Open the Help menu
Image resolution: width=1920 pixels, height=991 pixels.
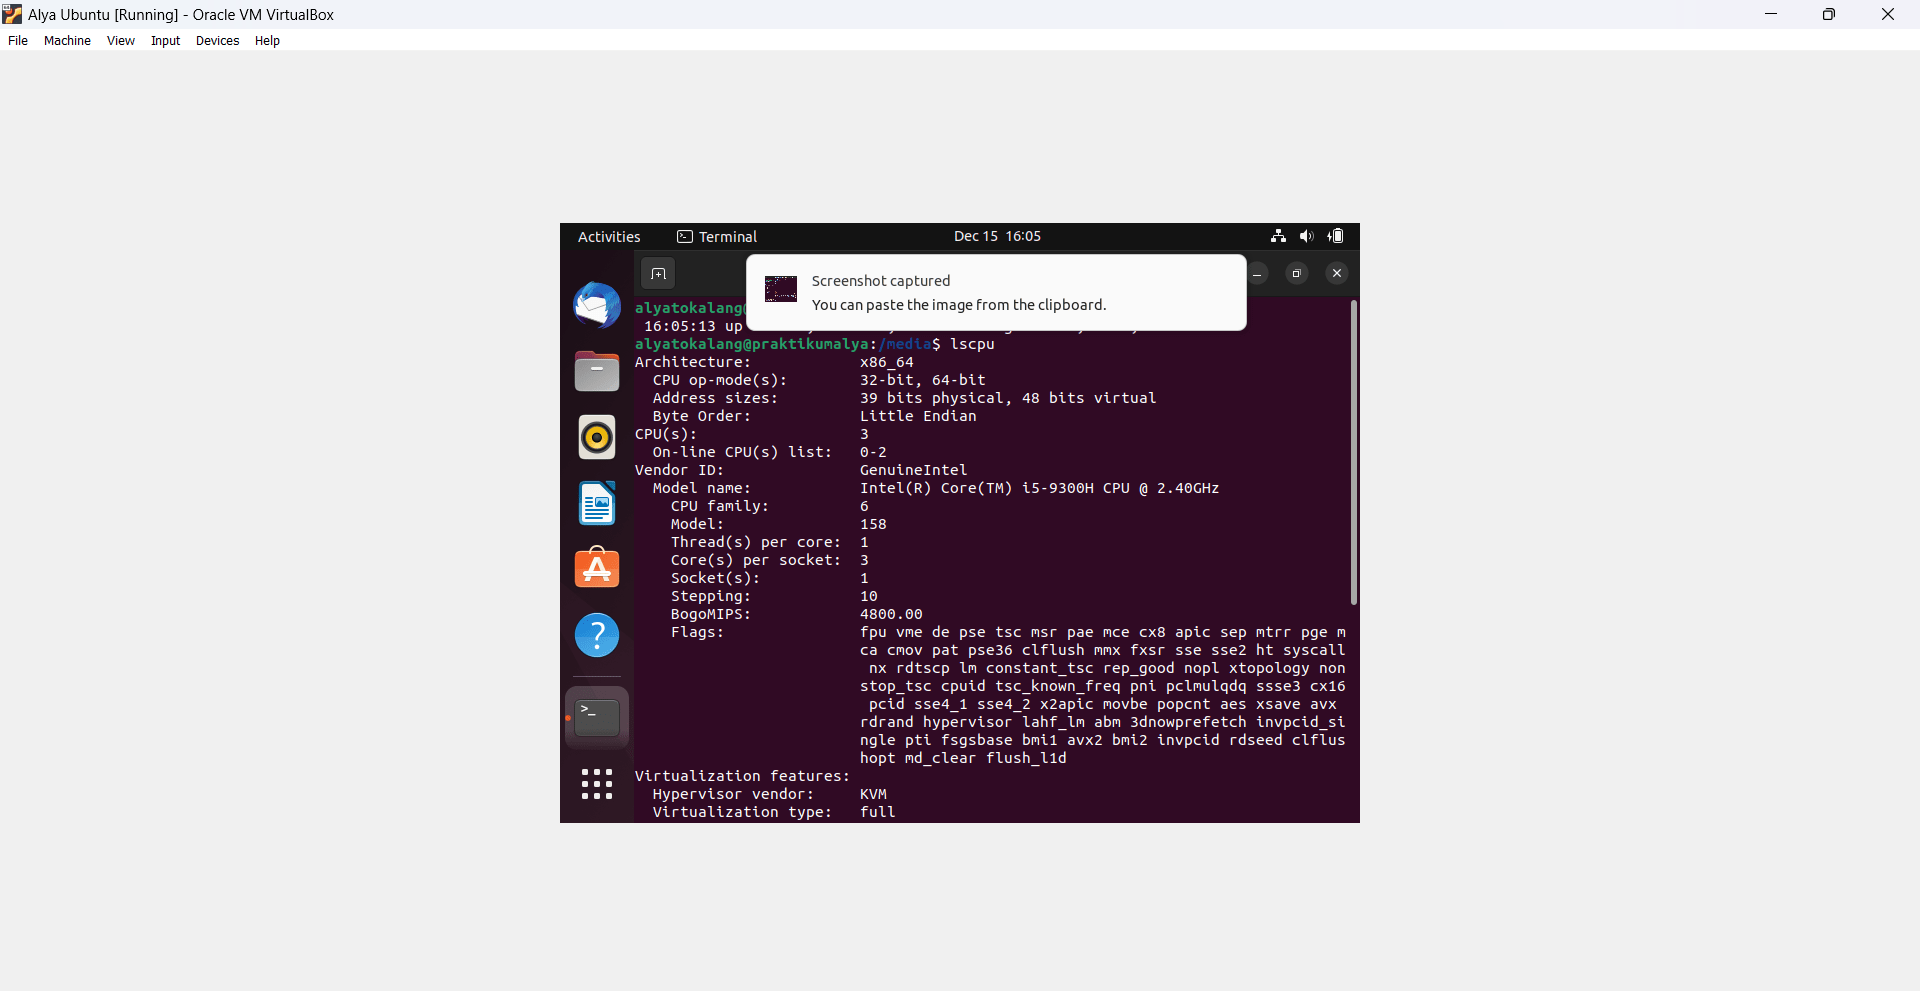tap(267, 41)
